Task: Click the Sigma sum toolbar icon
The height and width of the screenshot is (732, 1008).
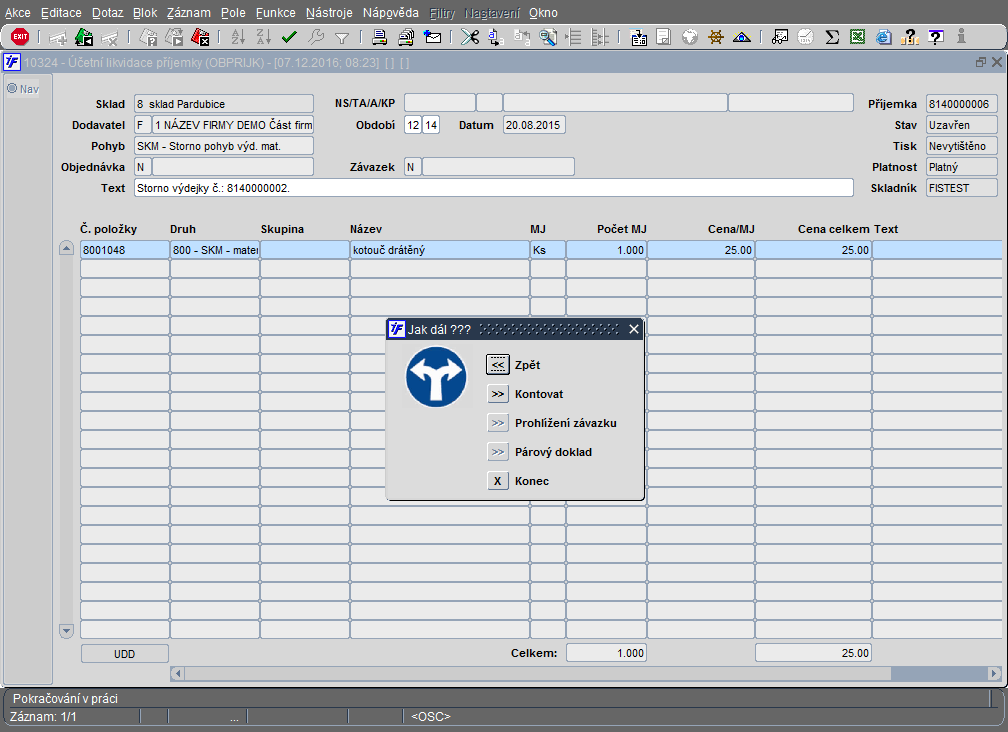Action: point(832,37)
